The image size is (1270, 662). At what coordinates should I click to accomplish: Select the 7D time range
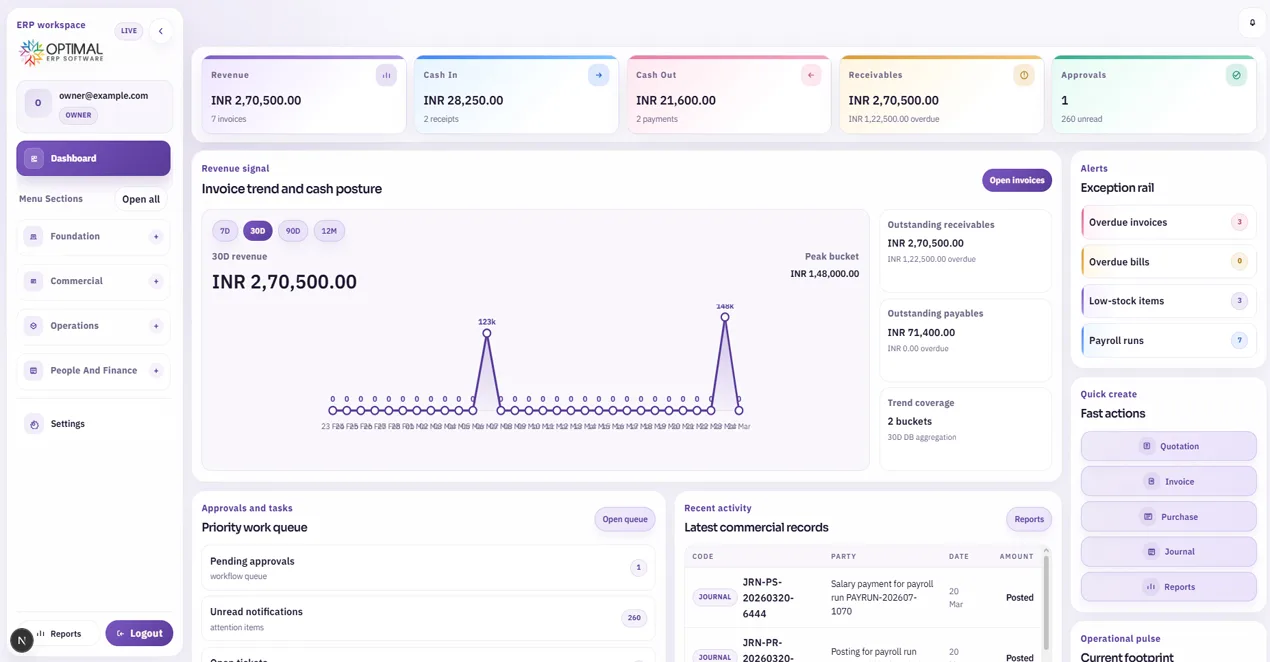tap(225, 231)
